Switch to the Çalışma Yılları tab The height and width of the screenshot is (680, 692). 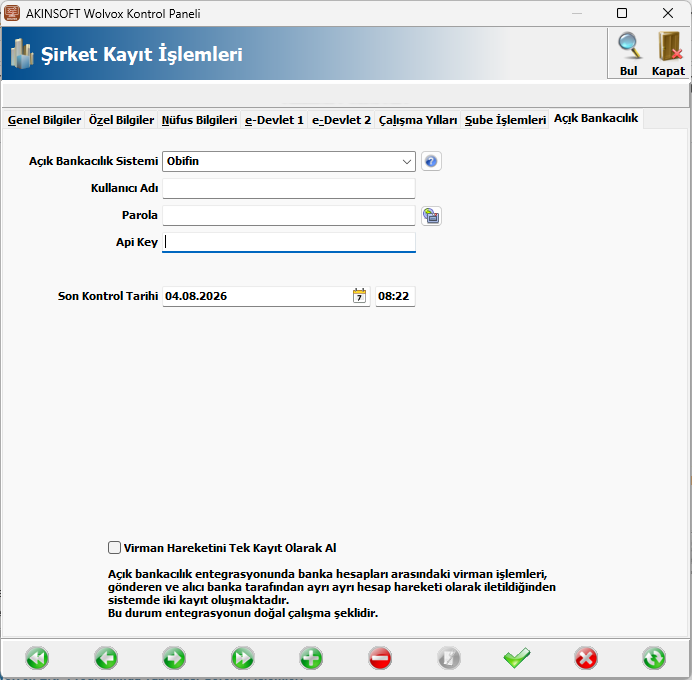418,120
